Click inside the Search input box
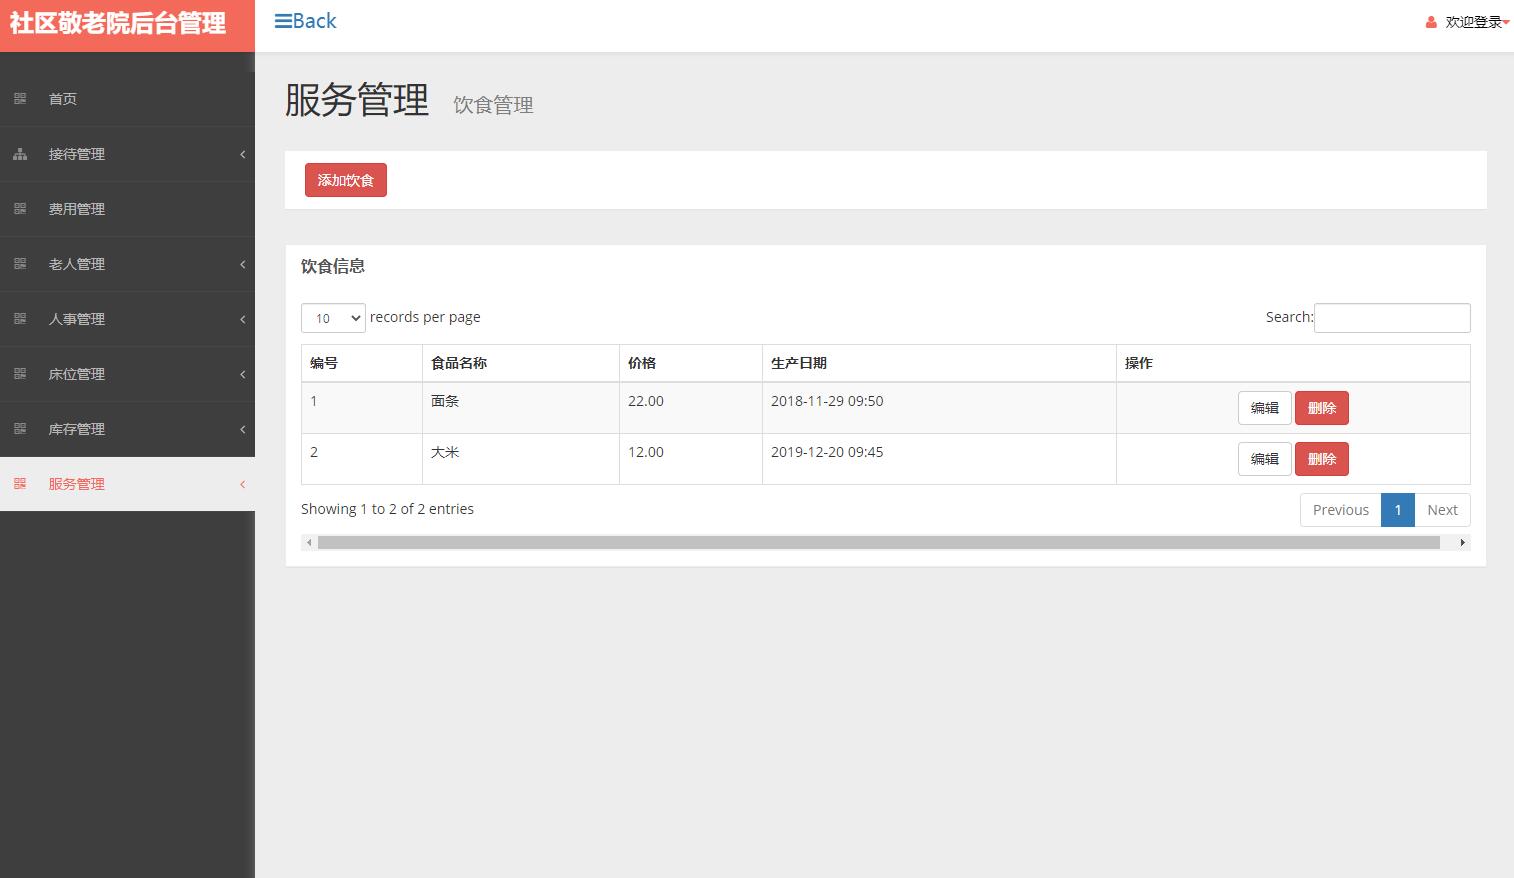This screenshot has height=878, width=1514. point(1392,317)
